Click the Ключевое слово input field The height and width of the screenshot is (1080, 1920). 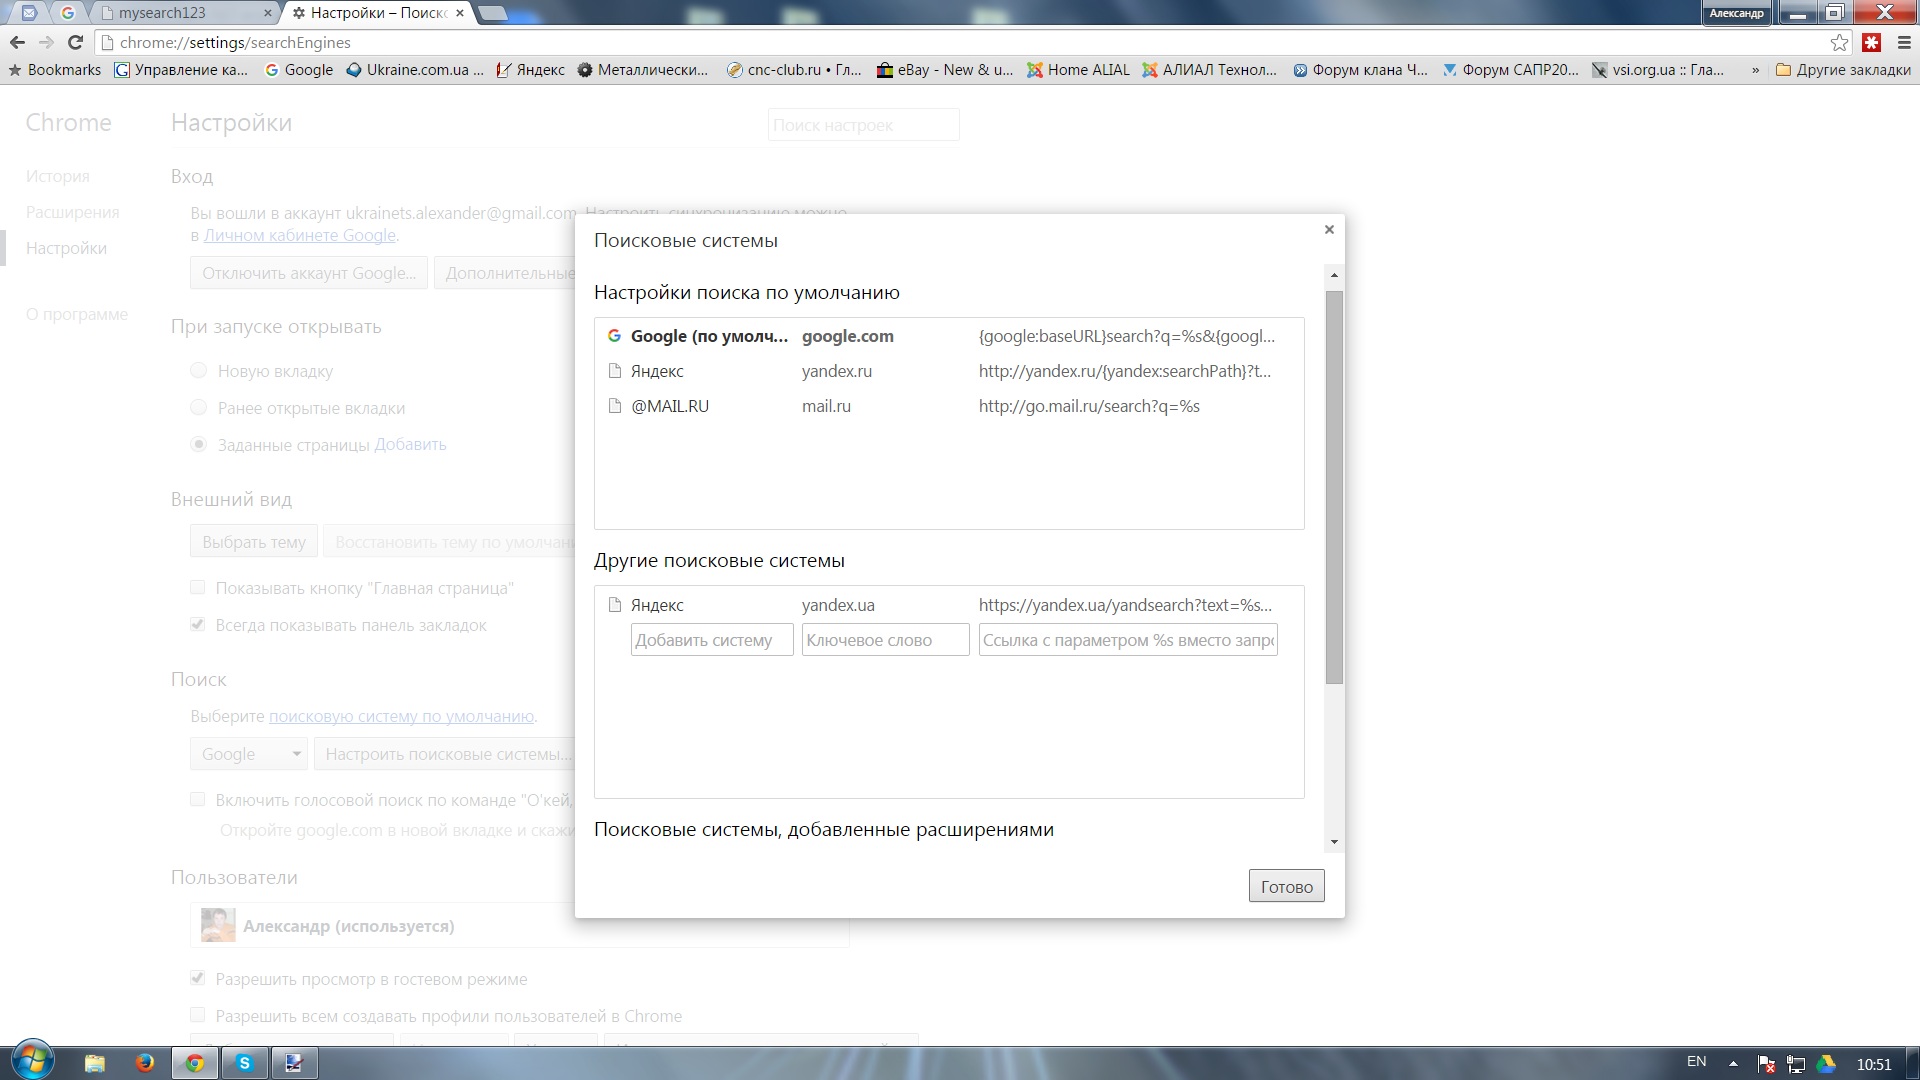click(x=885, y=640)
